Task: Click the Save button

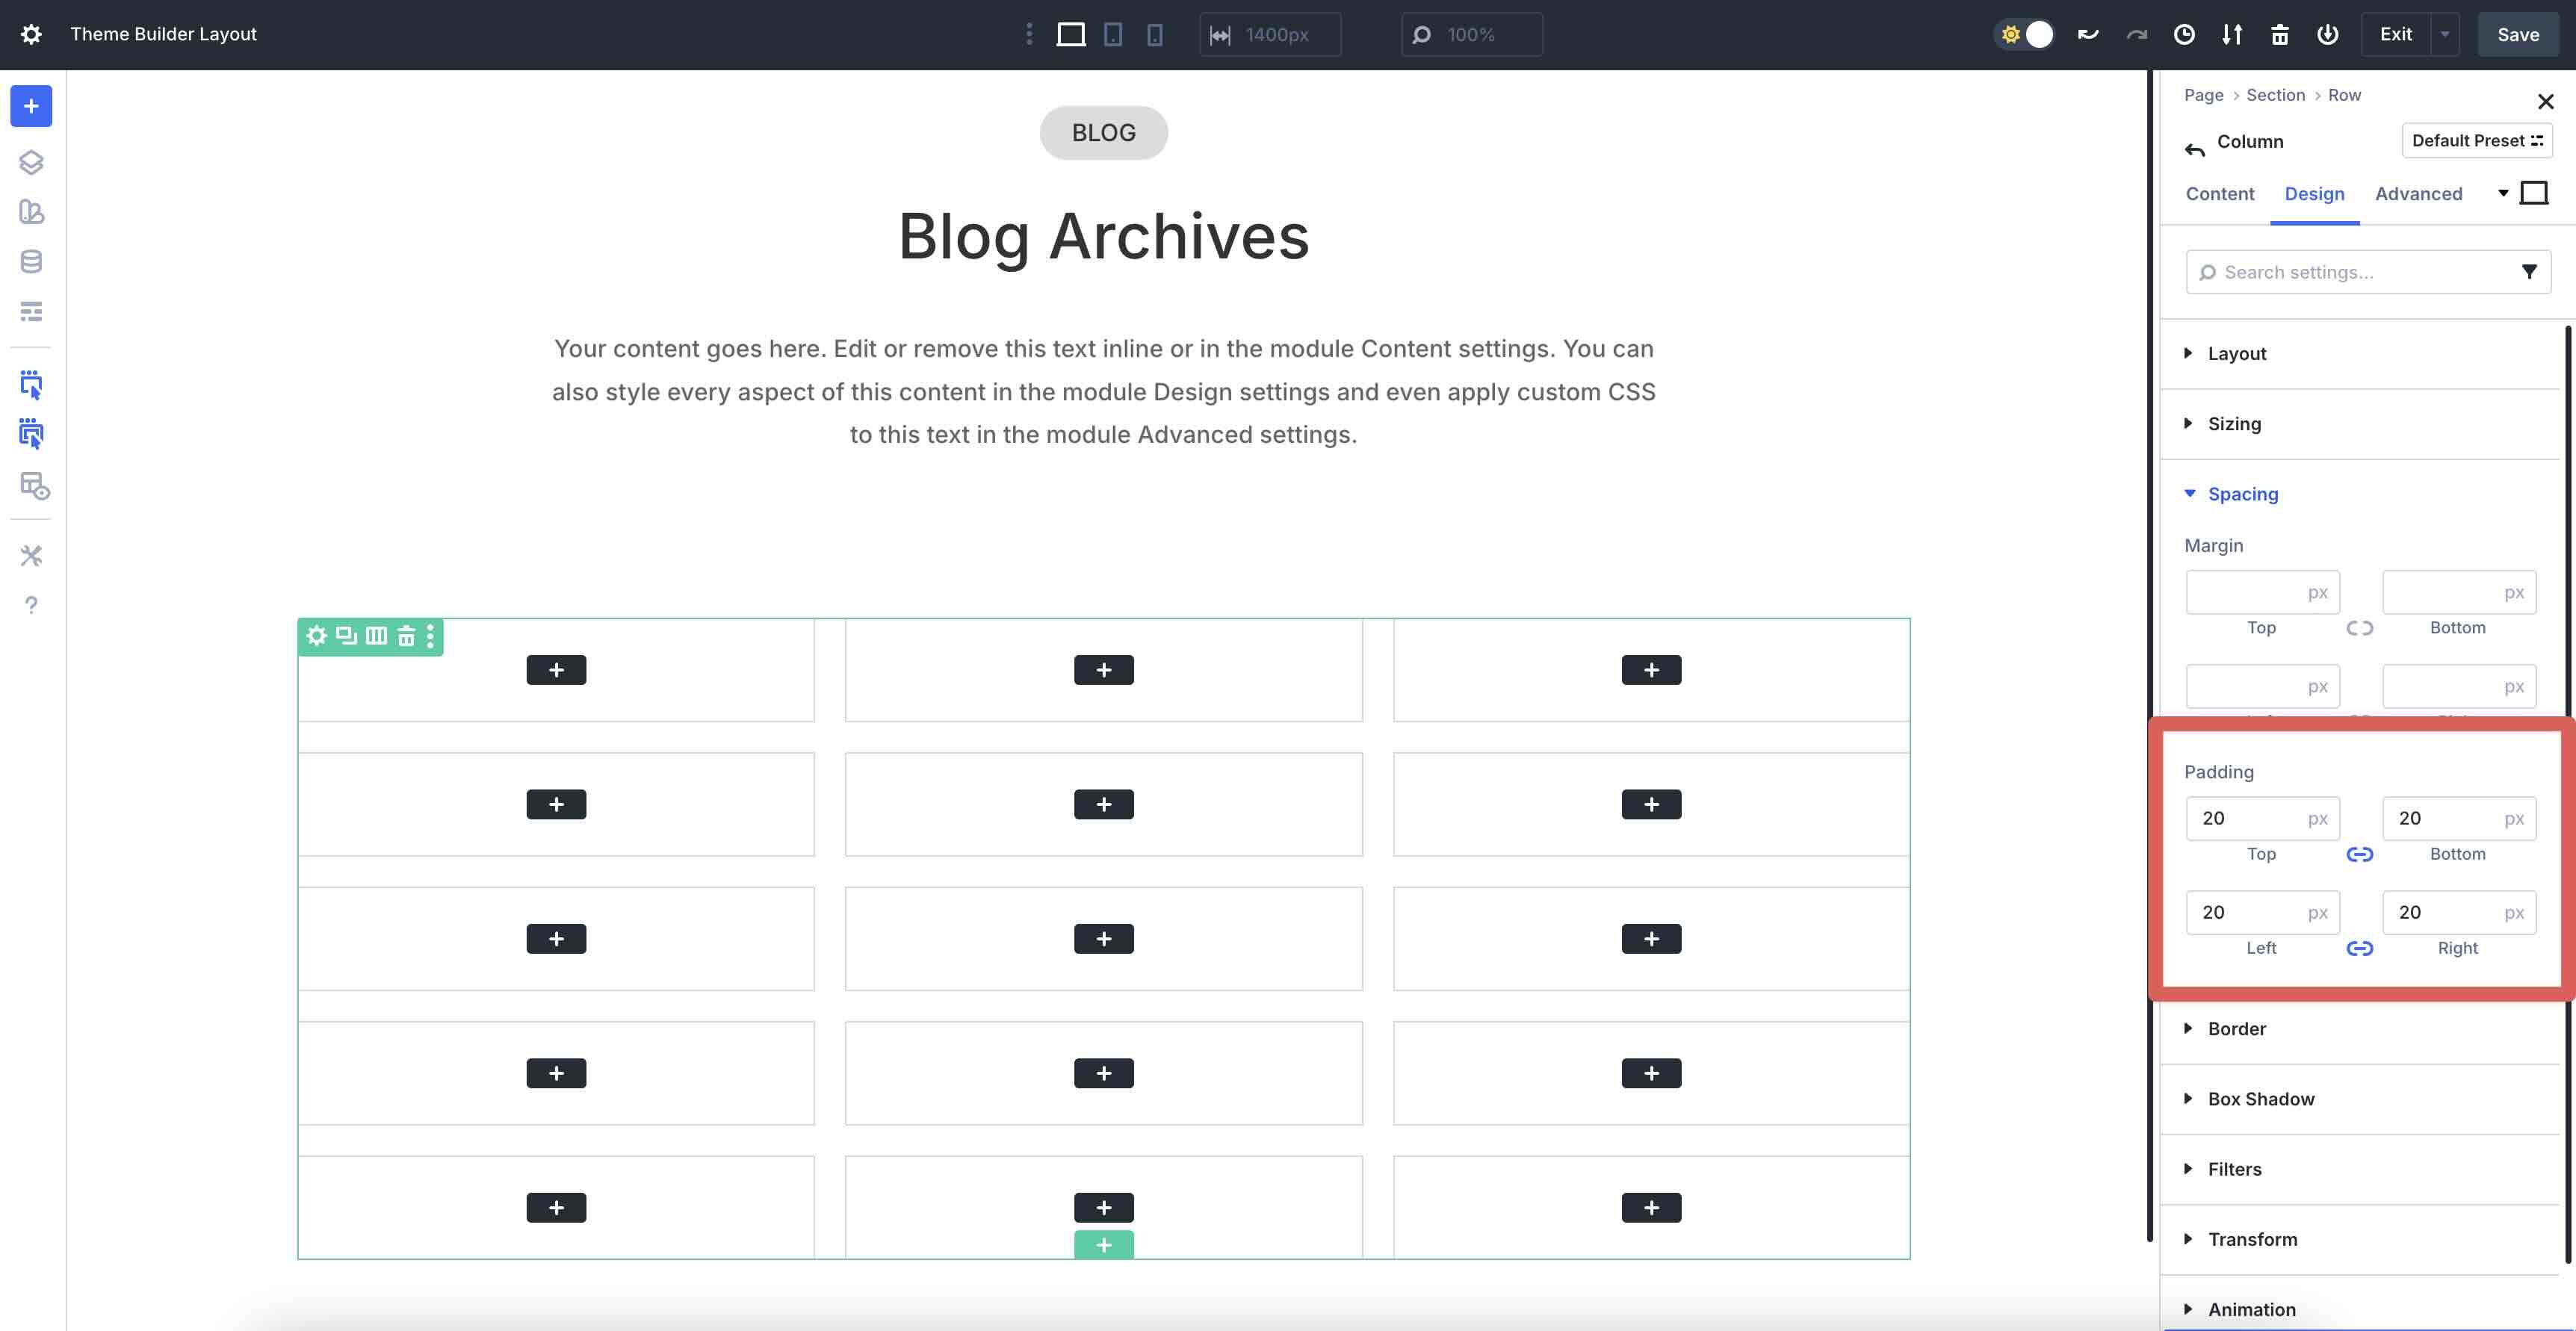Action: click(x=2517, y=34)
